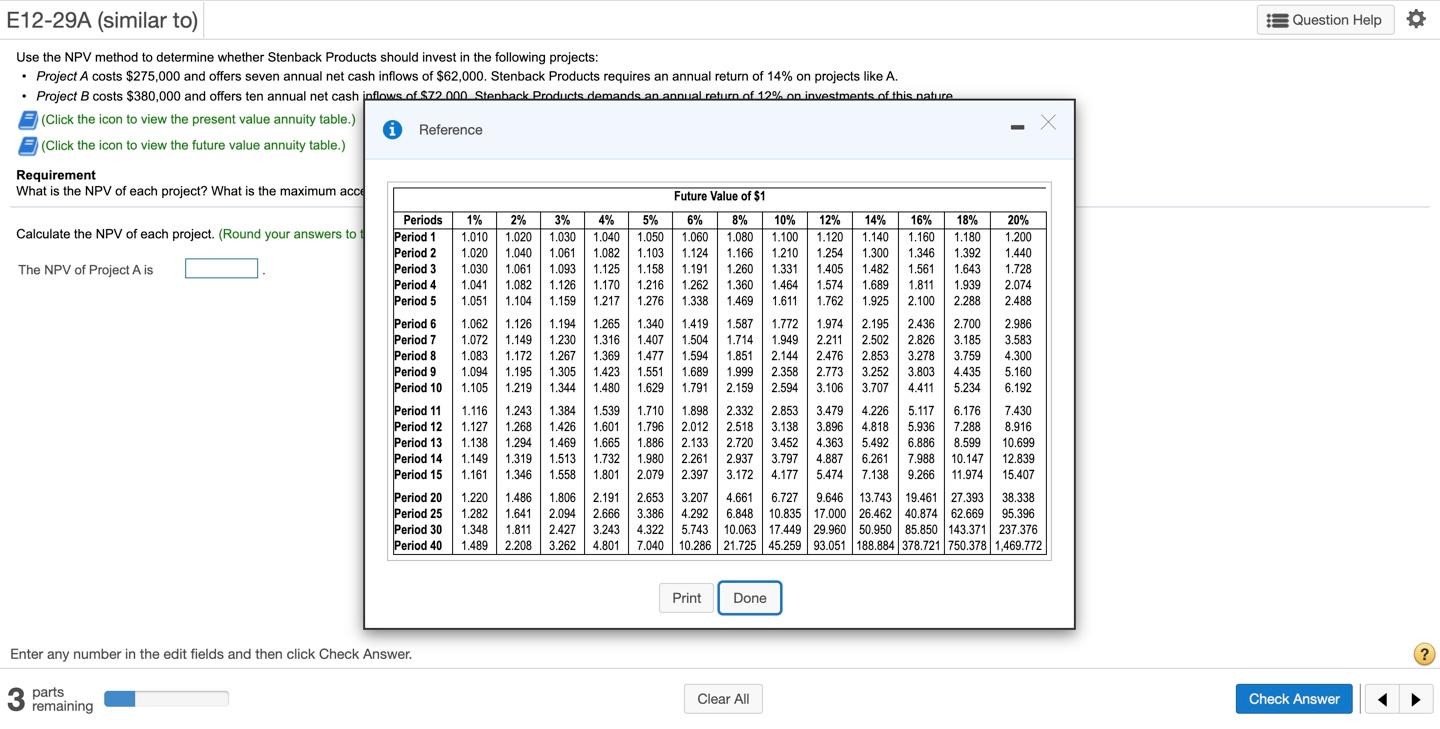Click the present value annuity table book icon
Viewport: 1440px width, 729px height.
(x=27, y=120)
